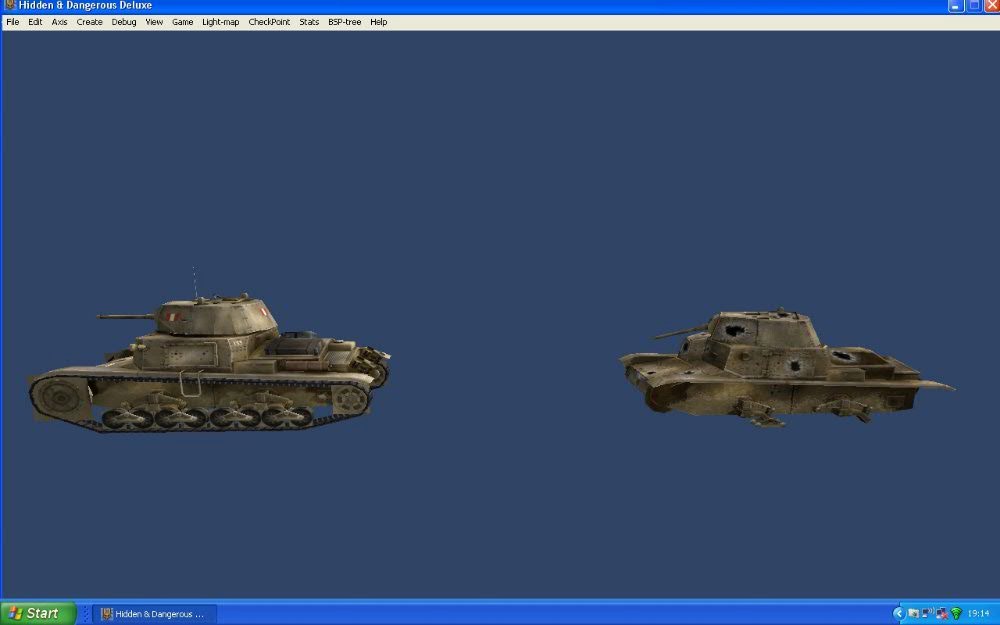Open the Game menu
The width and height of the screenshot is (1000, 625).
[x=182, y=22]
